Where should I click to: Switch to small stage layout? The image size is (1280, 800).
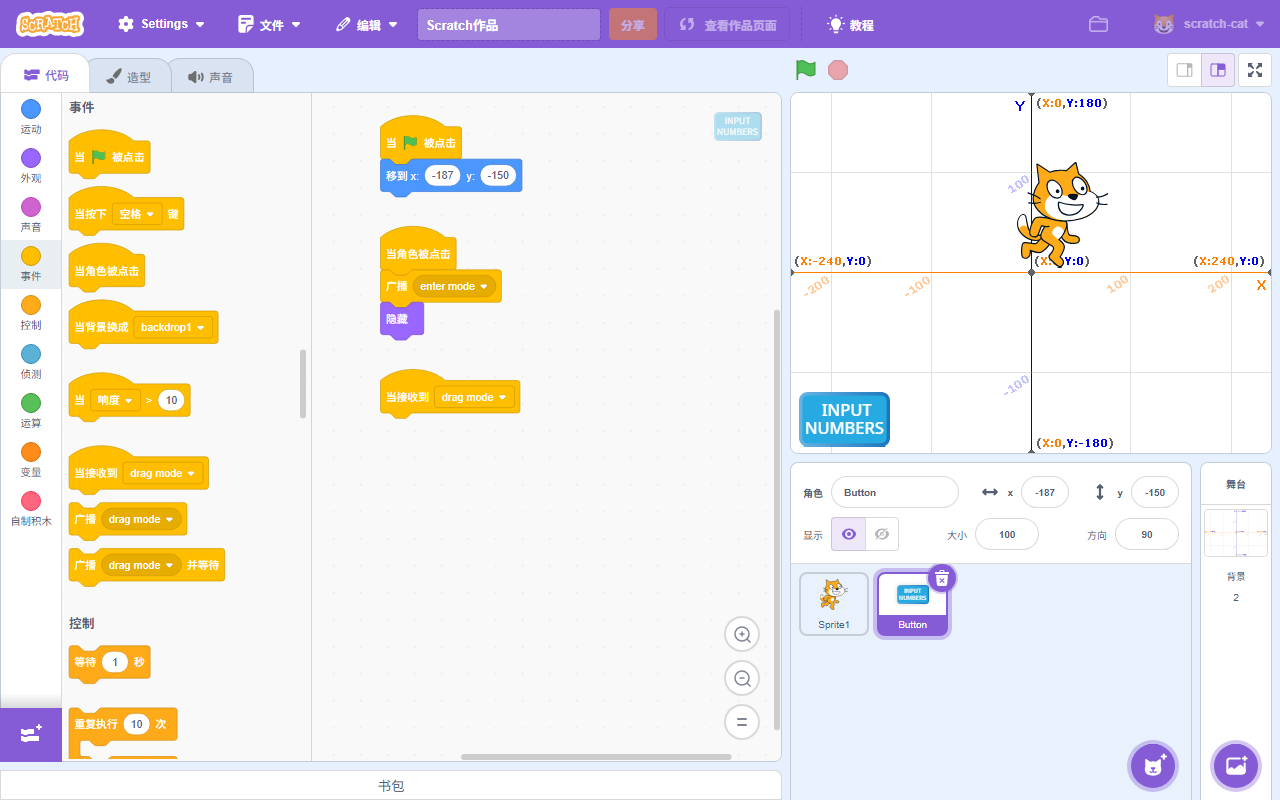[x=1185, y=70]
